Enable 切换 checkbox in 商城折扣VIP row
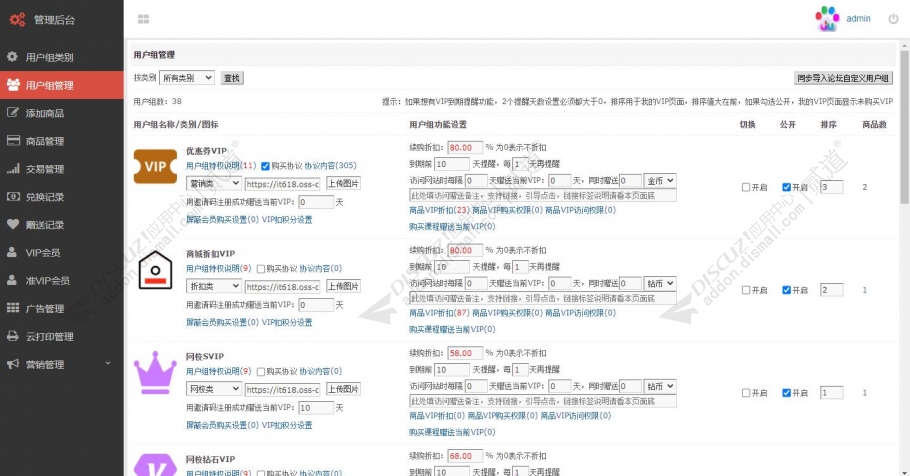The width and height of the screenshot is (910, 476). point(746,290)
